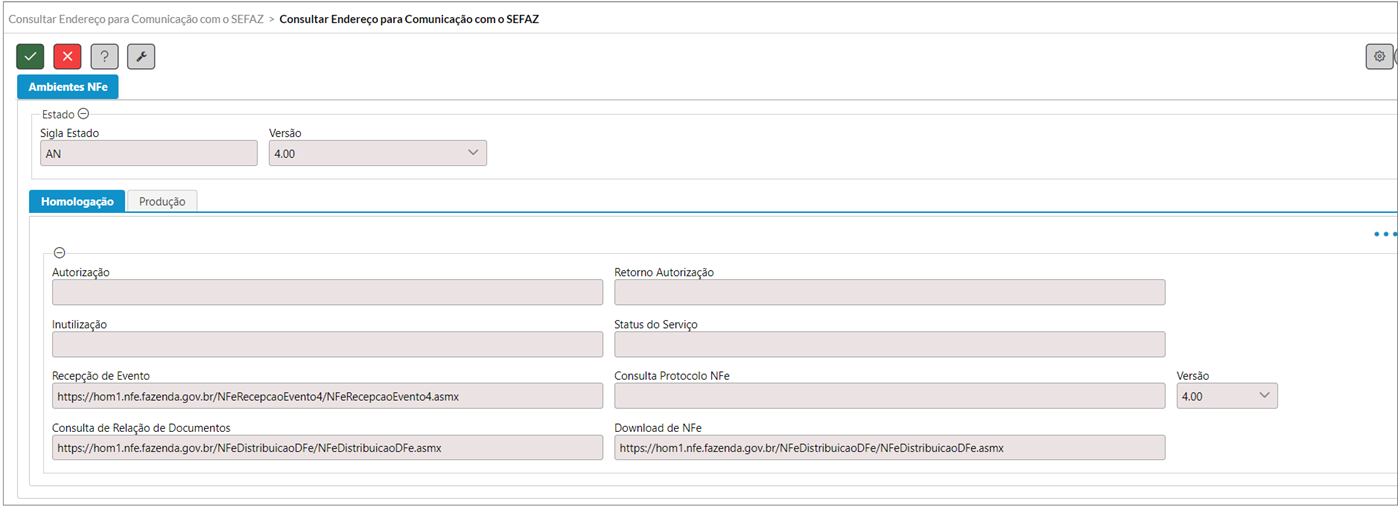Collapse the Estado section
1398x507 pixels.
83,114
